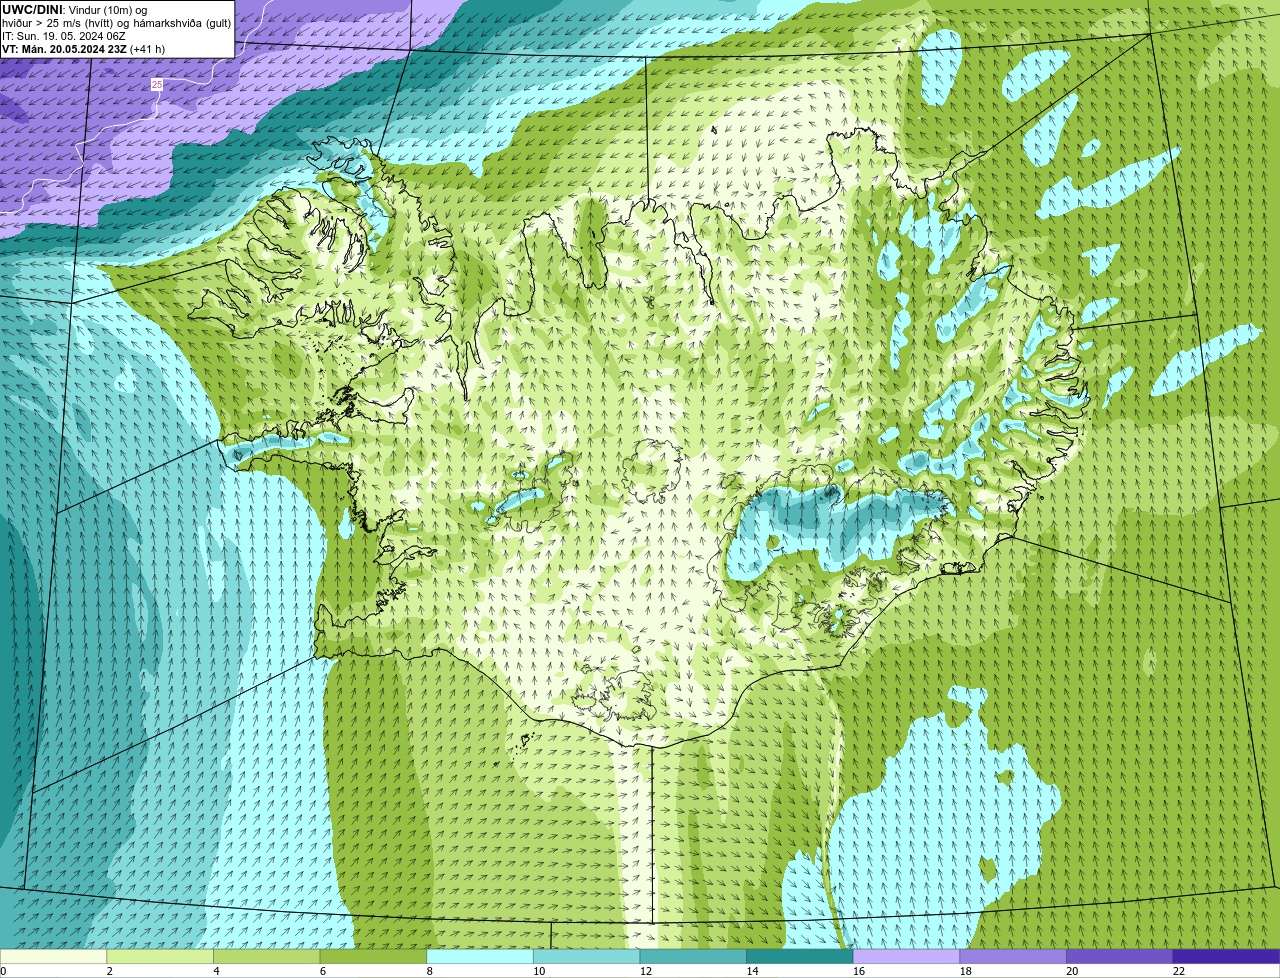Click the '25' gust contour label
This screenshot has height=978, width=1280.
157,85
